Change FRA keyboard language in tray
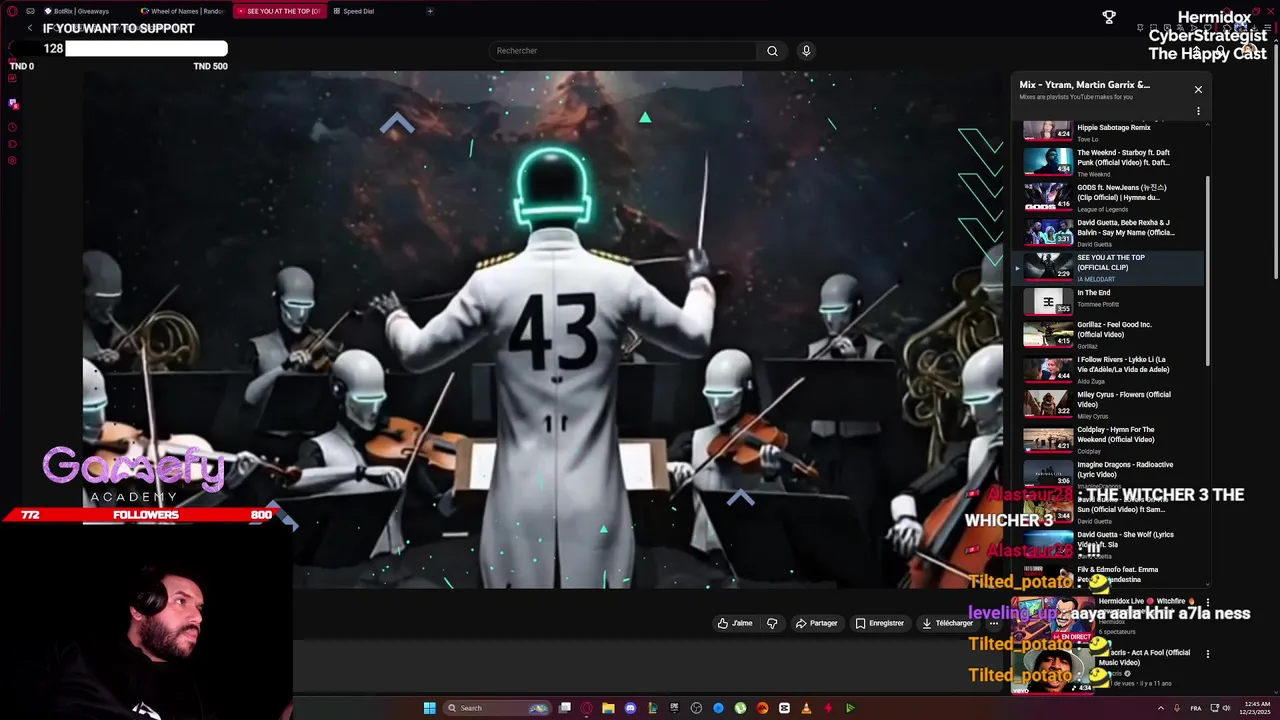 click(1196, 708)
